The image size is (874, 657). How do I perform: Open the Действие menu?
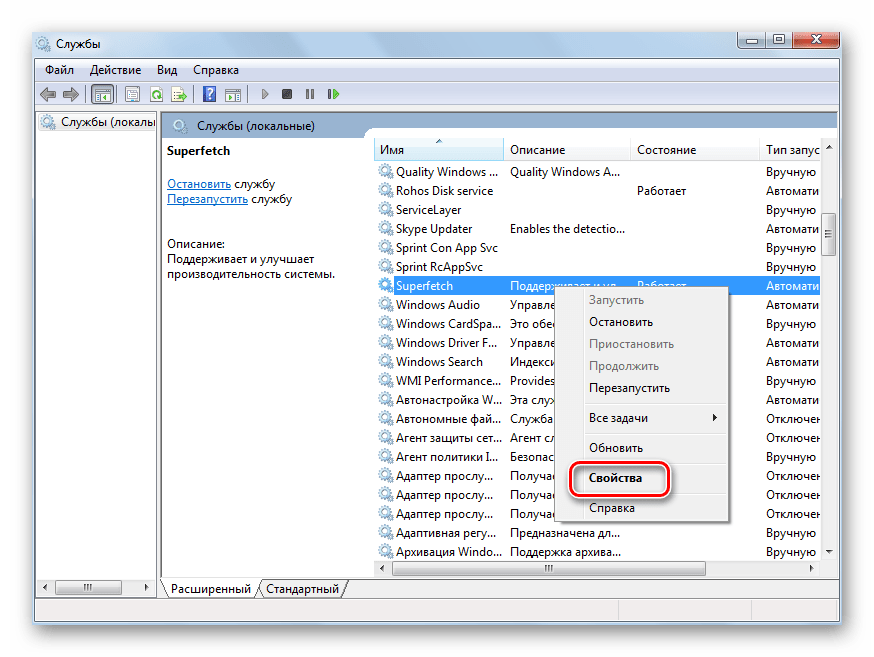pyautogui.click(x=115, y=70)
